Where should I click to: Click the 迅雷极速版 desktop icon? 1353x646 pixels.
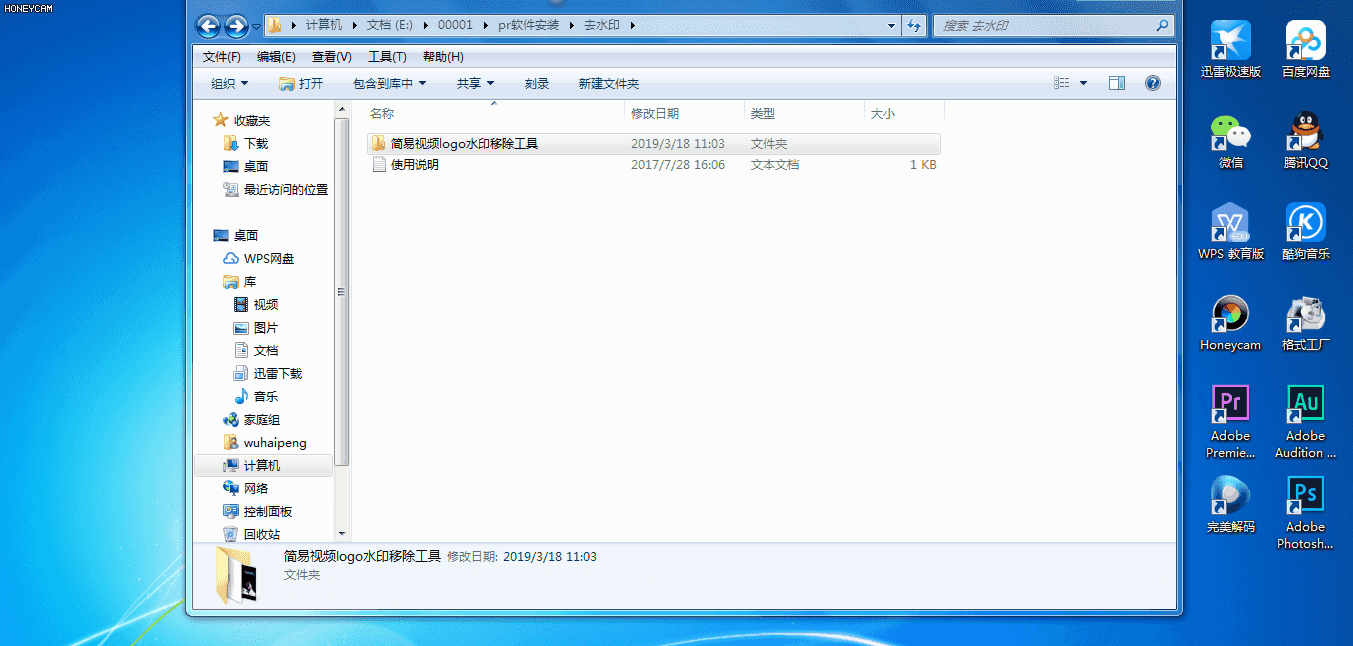1231,49
